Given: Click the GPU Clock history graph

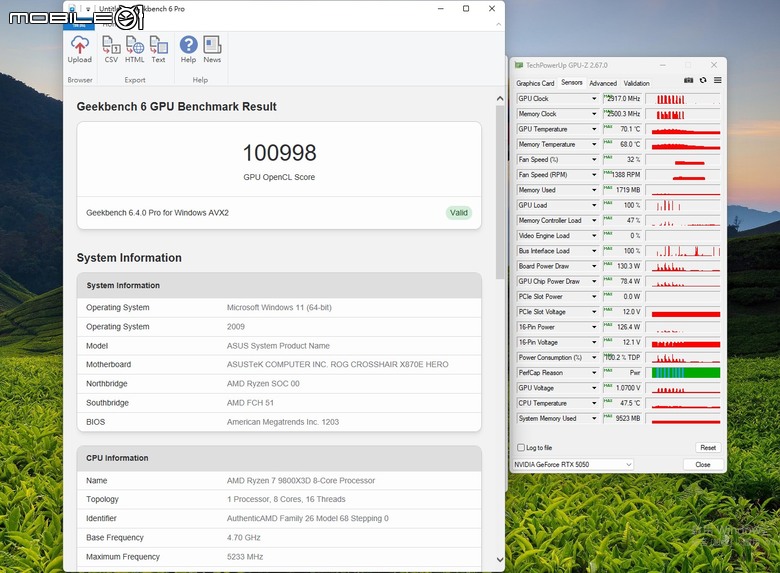Looking at the screenshot, I should (683, 98).
